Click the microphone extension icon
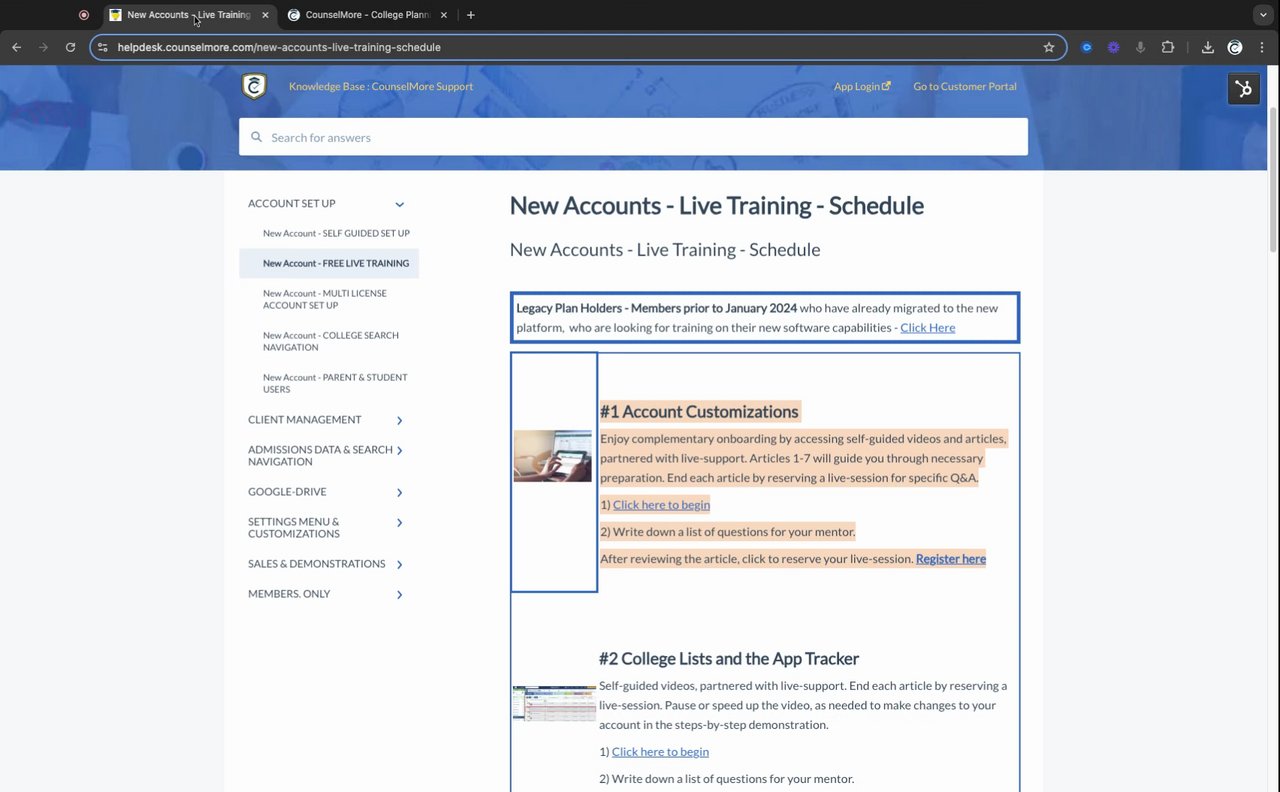The width and height of the screenshot is (1280, 792). pyautogui.click(x=1140, y=47)
